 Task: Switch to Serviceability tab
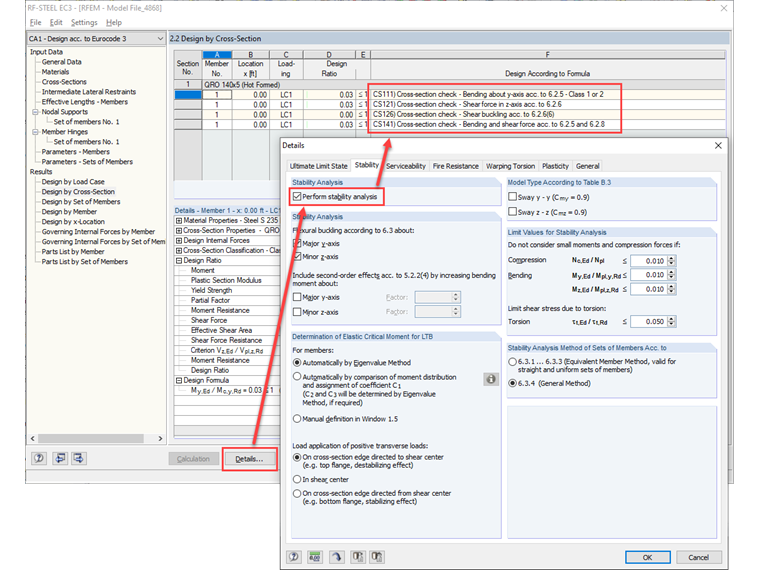(406, 166)
